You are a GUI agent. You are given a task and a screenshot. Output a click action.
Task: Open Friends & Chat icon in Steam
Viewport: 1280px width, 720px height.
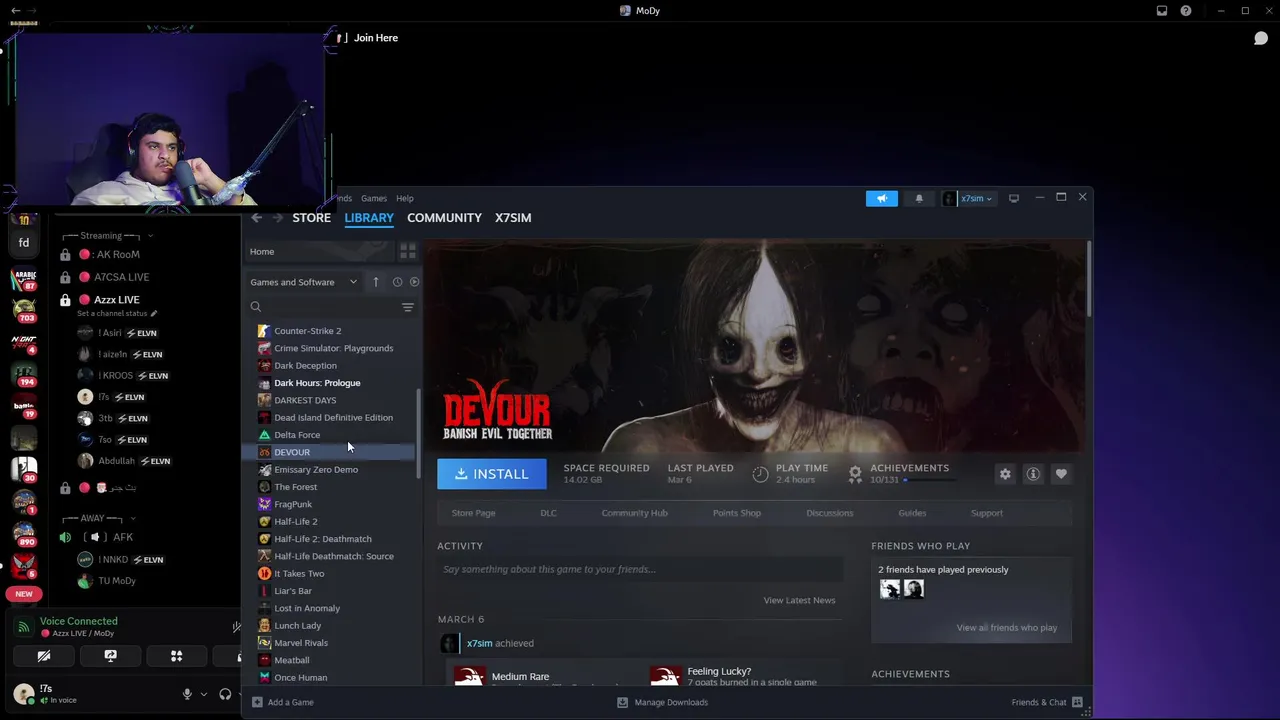1078,702
